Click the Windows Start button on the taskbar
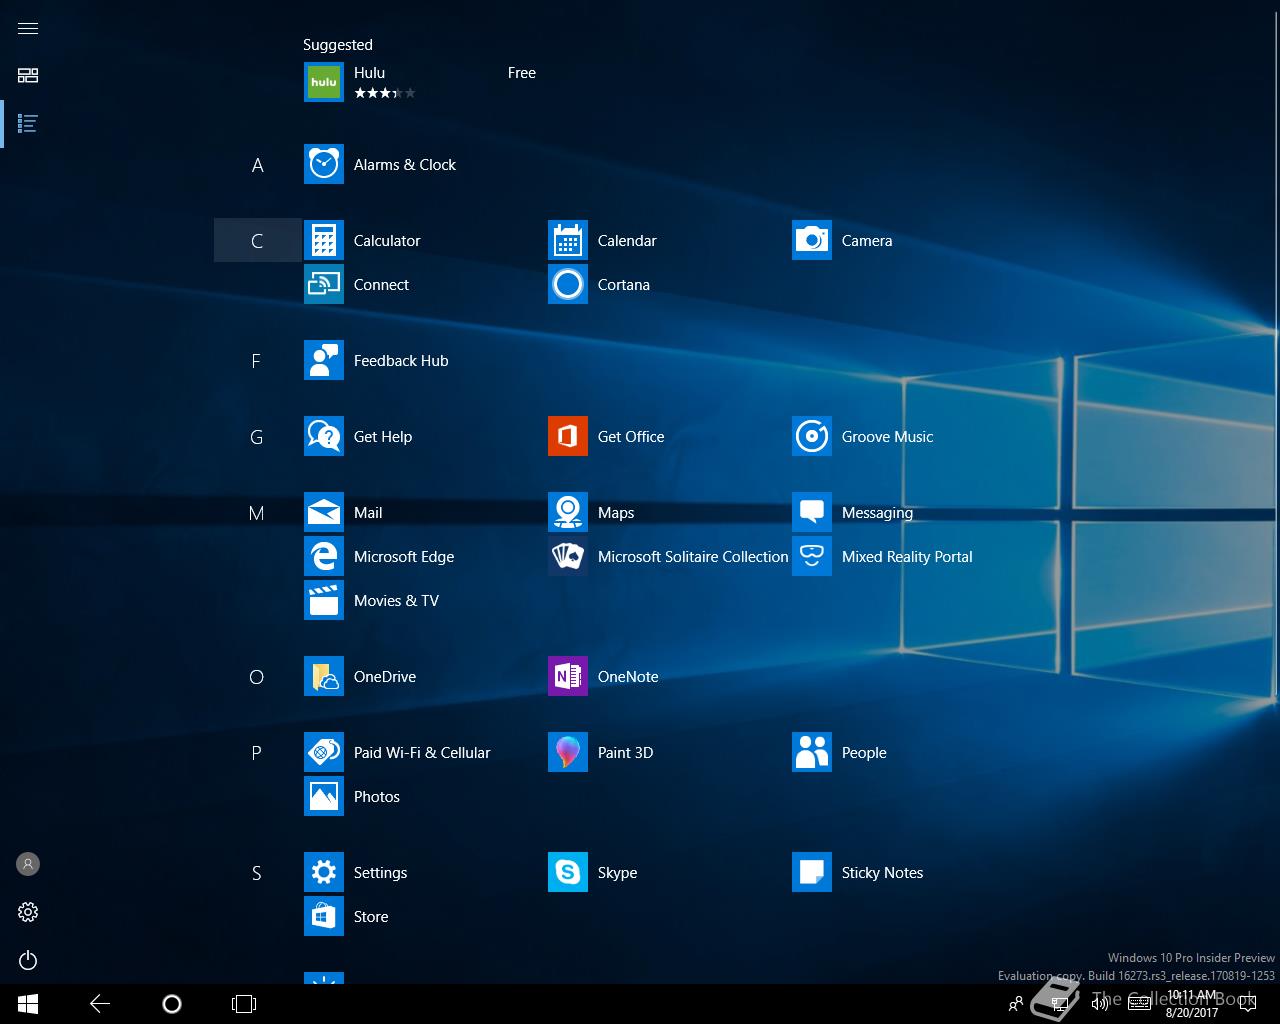Image resolution: width=1280 pixels, height=1024 pixels. [x=28, y=1004]
